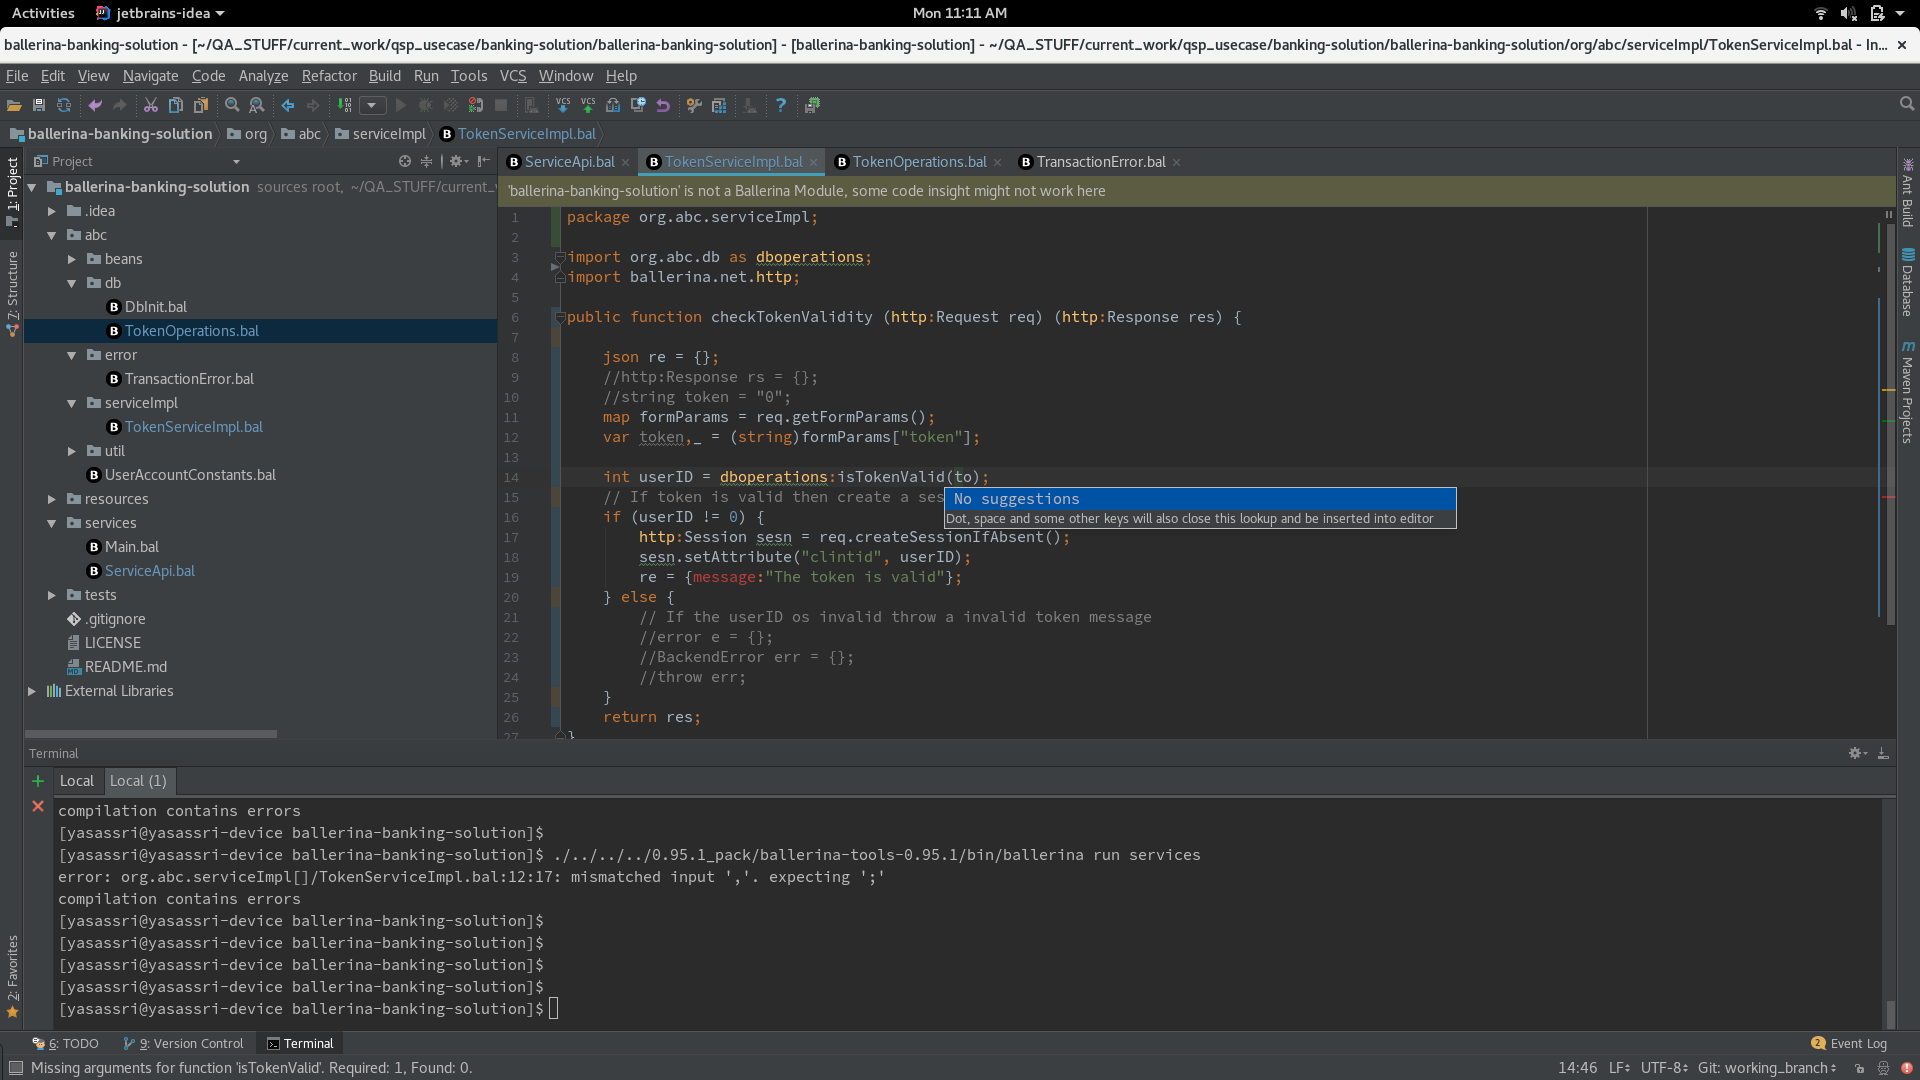Click the serviceImpl breadcrumb above the editor
The image size is (1920, 1080).
coord(387,134)
